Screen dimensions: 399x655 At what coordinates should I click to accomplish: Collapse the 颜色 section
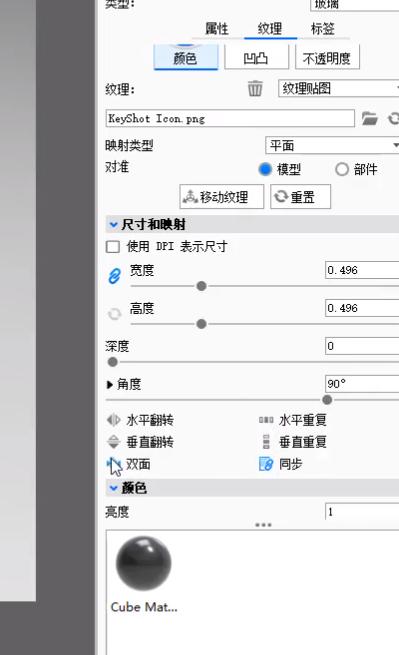pyautogui.click(x=113, y=487)
